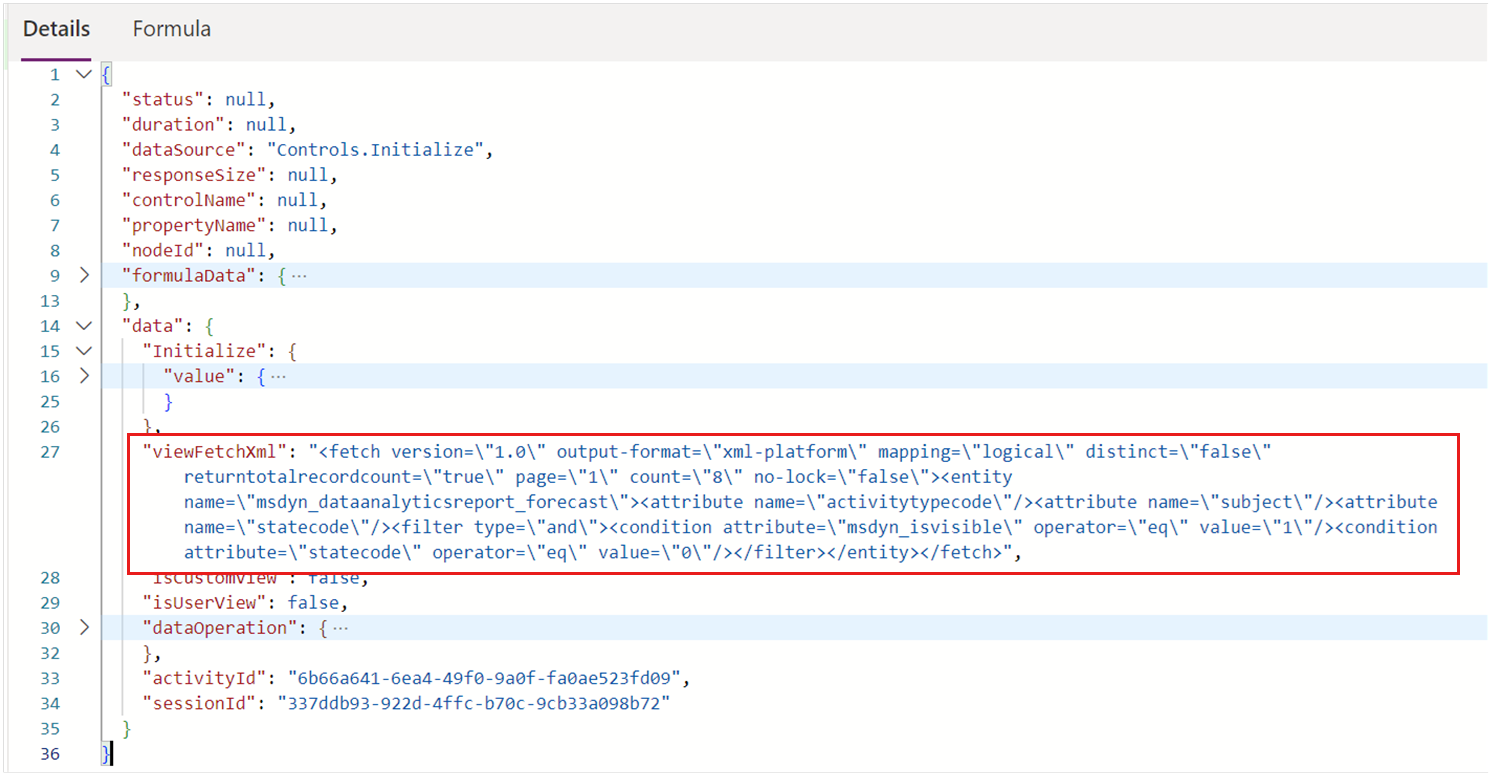Click the "data" key on line 14
Screen dimensions: 1492x777
point(153,326)
